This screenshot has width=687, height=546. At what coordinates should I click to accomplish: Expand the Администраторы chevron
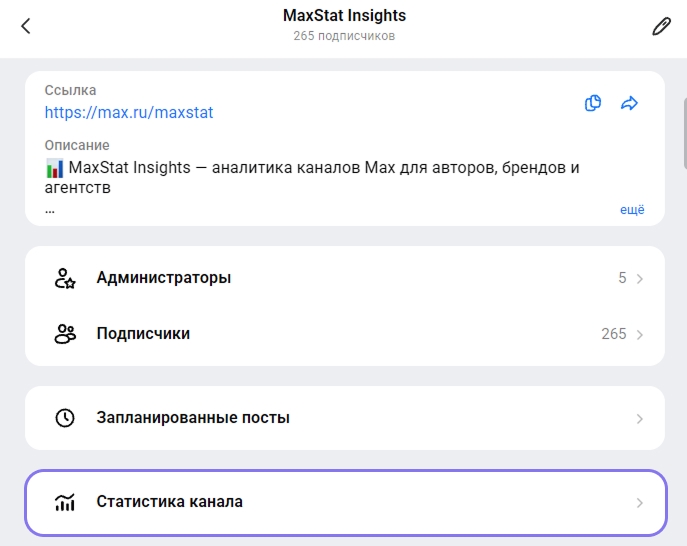click(x=640, y=279)
